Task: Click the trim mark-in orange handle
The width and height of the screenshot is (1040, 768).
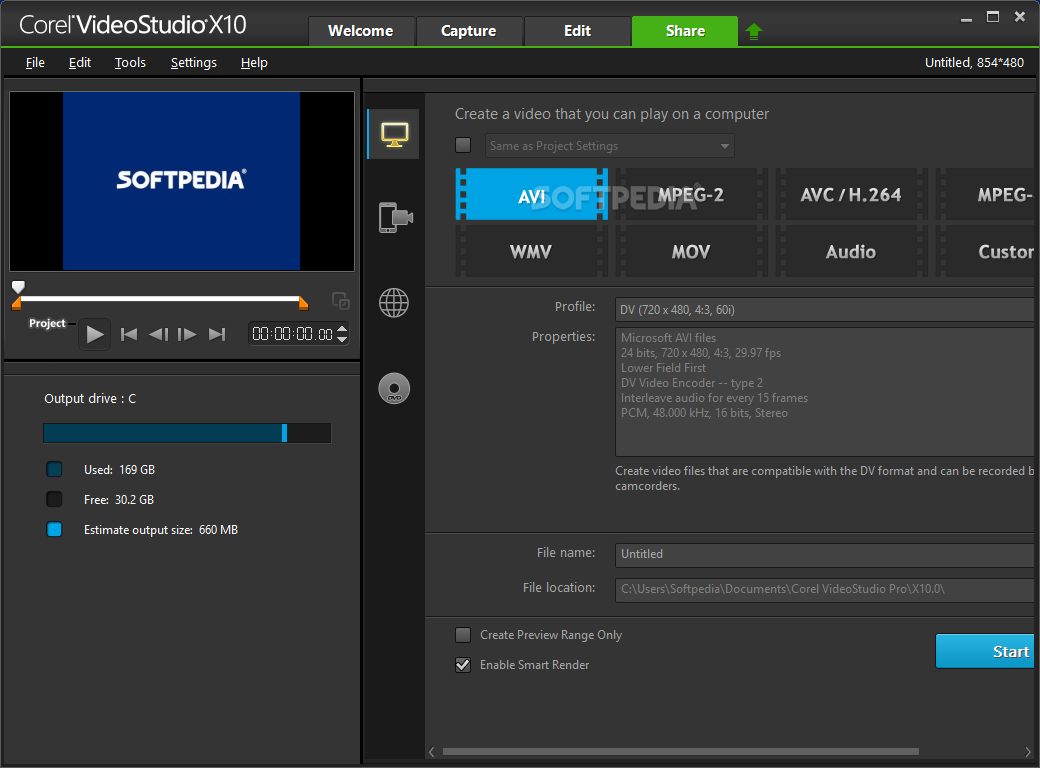Action: pos(17,304)
